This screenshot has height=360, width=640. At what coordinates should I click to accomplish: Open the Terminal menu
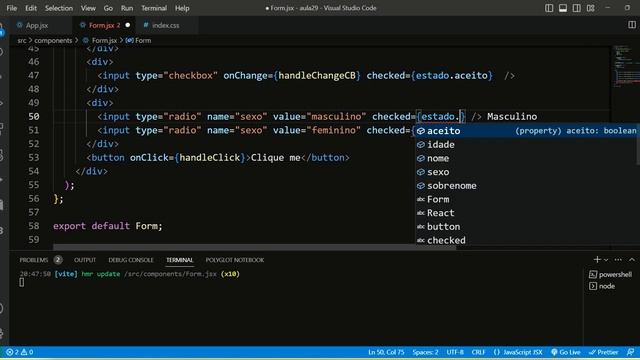(x=154, y=8)
